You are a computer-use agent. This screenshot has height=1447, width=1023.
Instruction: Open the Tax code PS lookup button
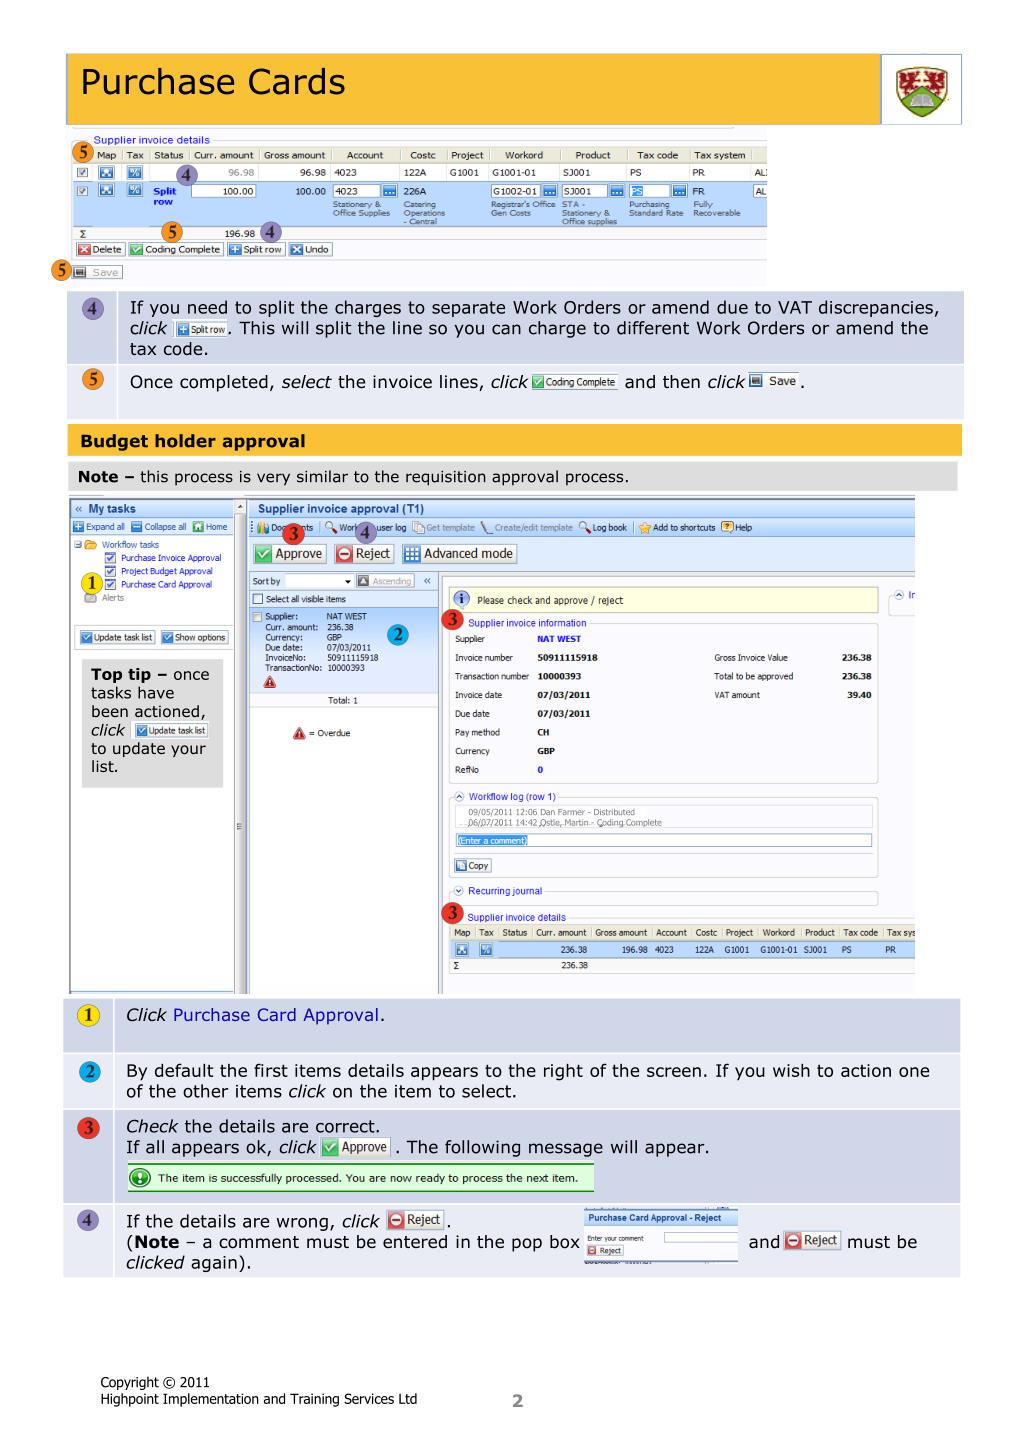click(679, 191)
